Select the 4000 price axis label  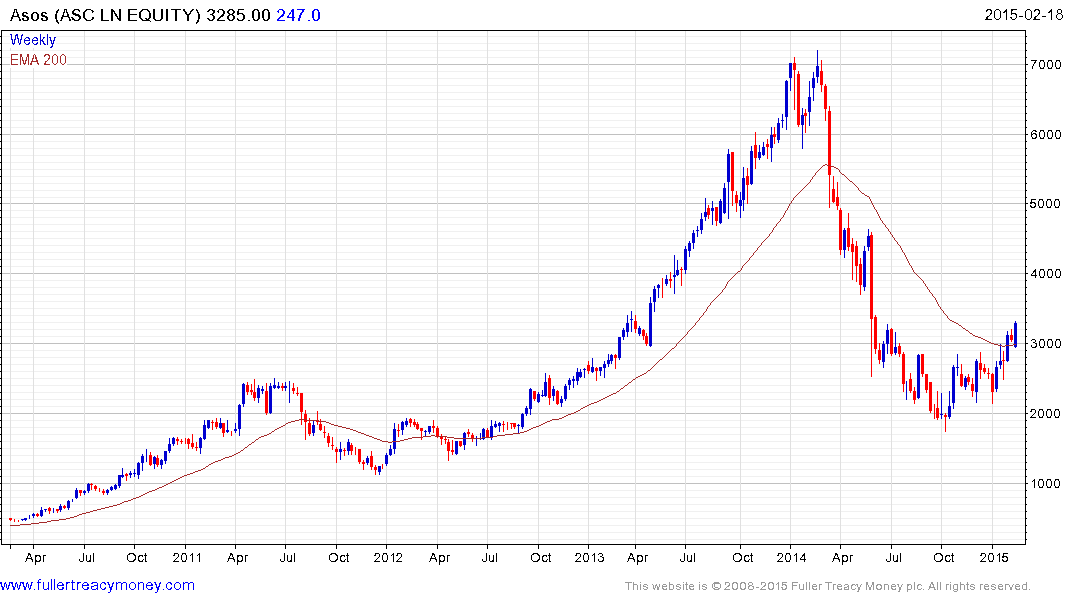[x=1046, y=274]
